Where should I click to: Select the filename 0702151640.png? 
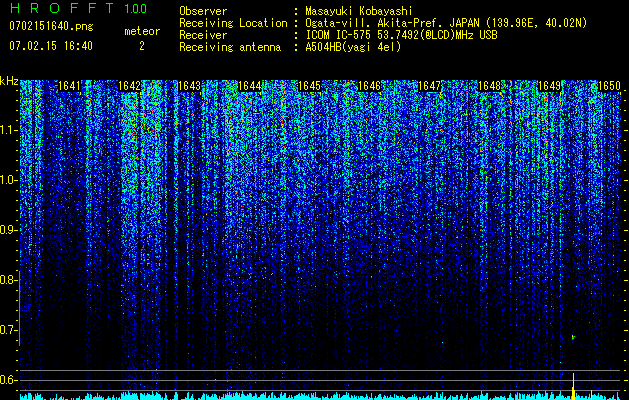(51, 26)
